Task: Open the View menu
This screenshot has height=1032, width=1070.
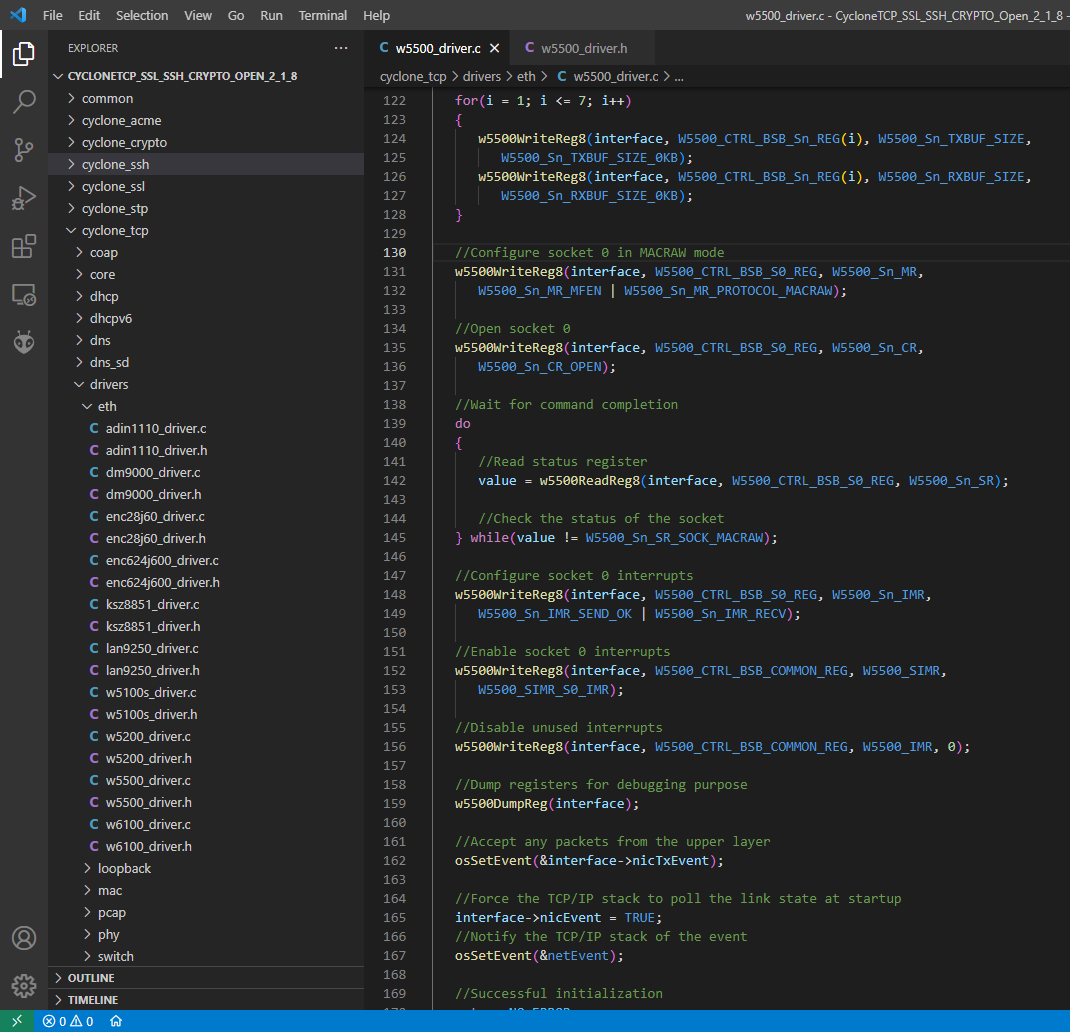Action: click(198, 15)
